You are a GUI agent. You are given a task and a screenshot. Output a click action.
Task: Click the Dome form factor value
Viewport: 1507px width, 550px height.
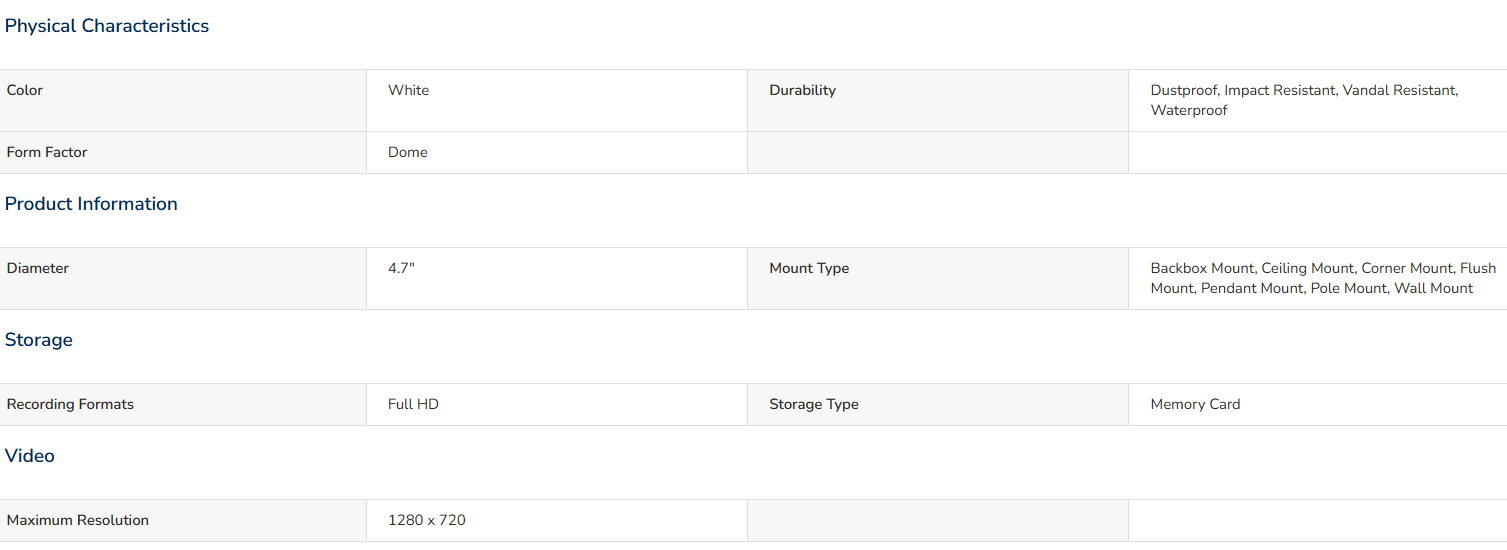coord(408,152)
